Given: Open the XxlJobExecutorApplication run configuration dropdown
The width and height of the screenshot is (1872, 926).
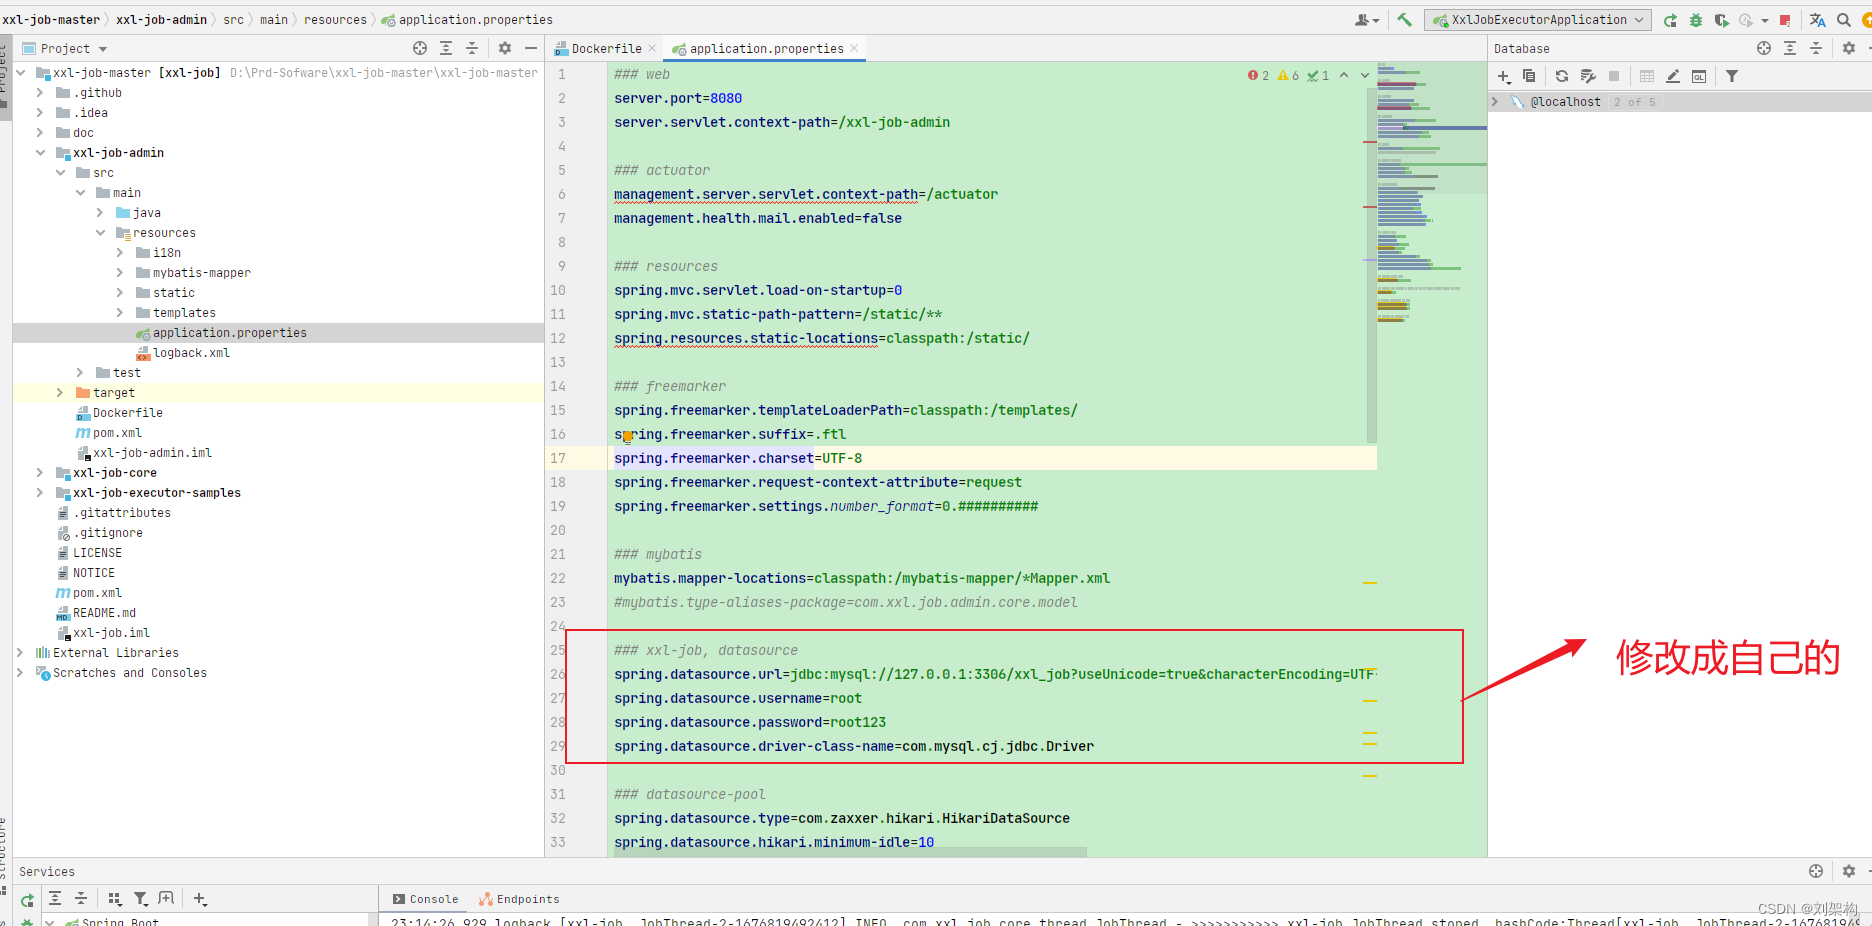Looking at the screenshot, I should [x=1537, y=20].
